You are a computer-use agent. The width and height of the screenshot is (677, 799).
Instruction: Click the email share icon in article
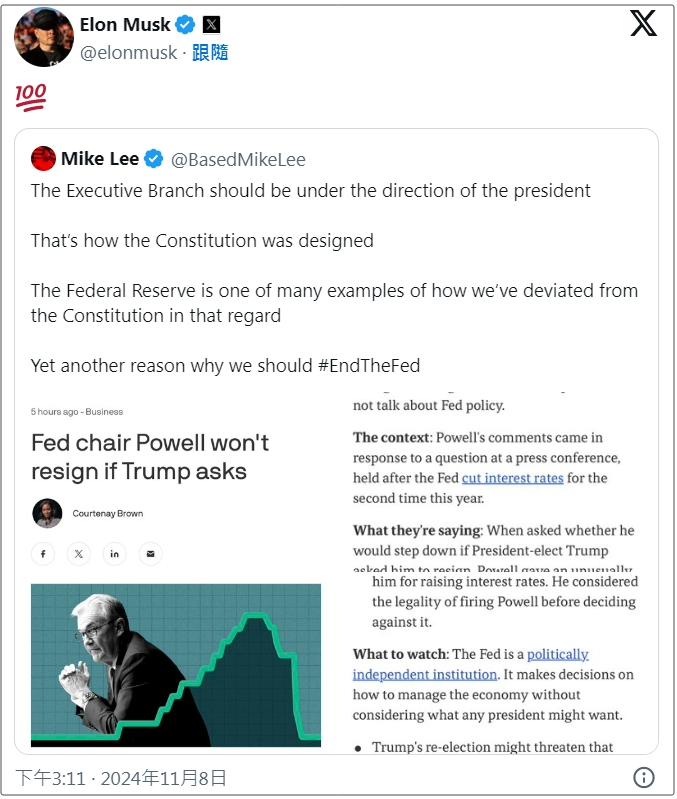point(150,553)
